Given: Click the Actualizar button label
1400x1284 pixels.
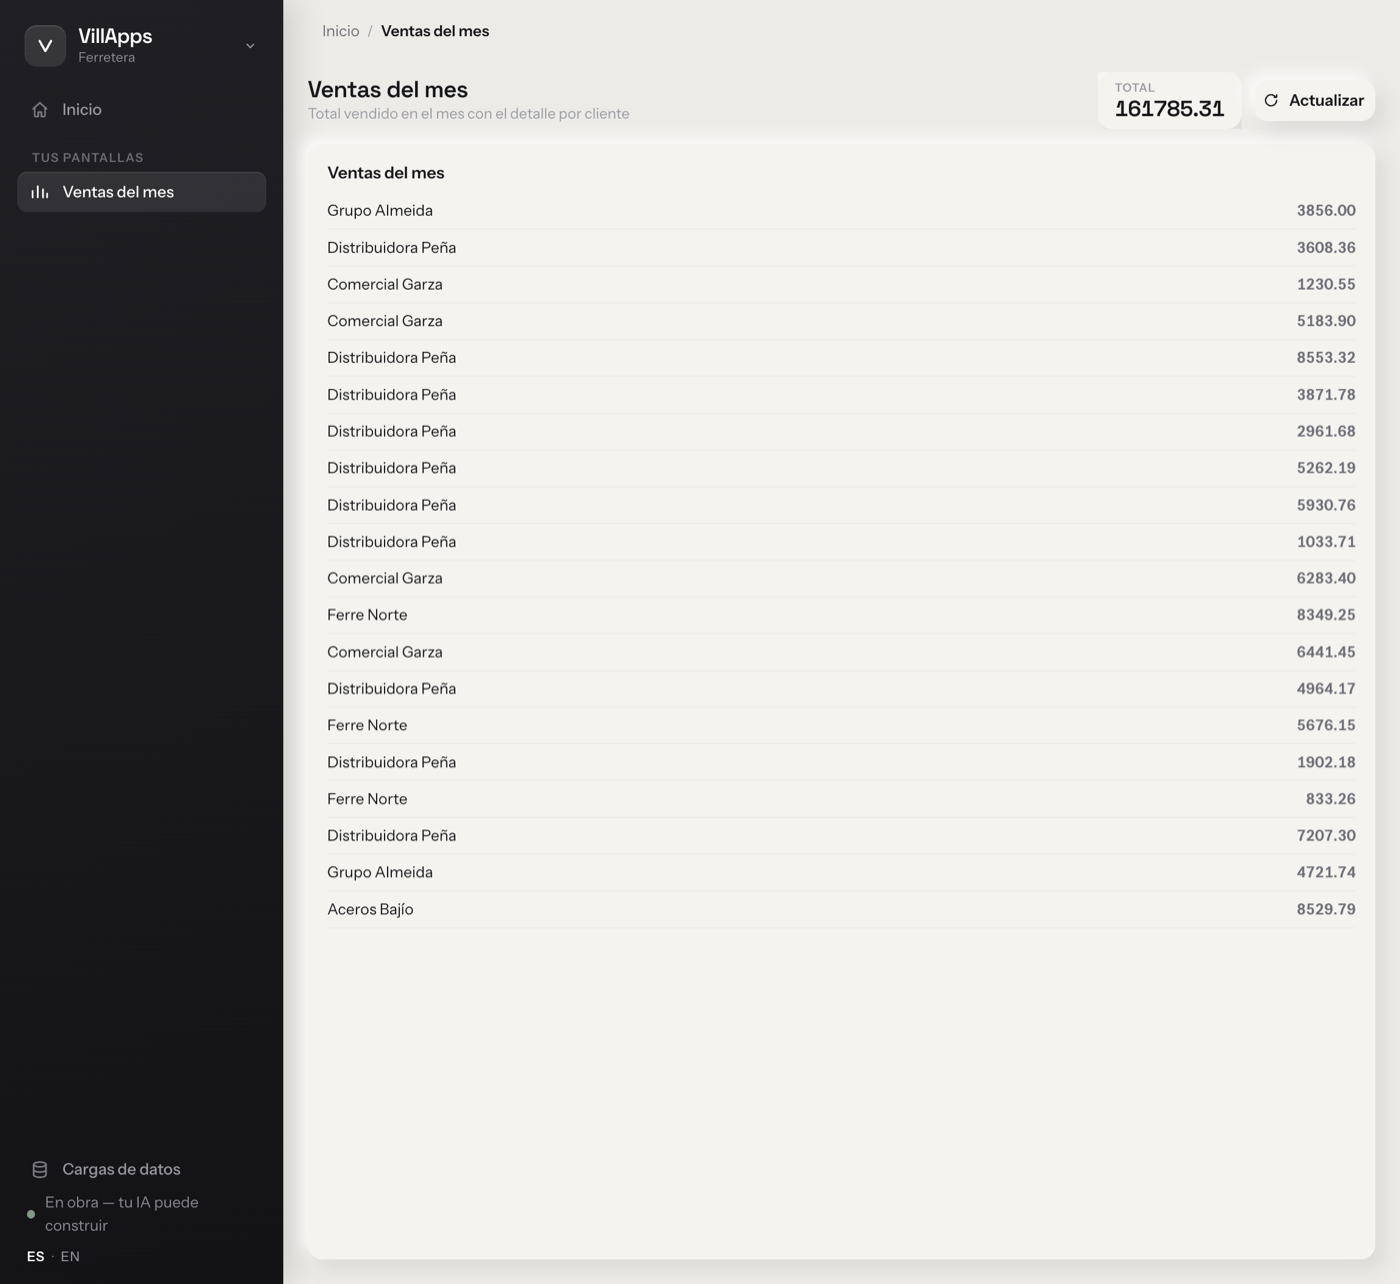Looking at the screenshot, I should click(x=1326, y=100).
